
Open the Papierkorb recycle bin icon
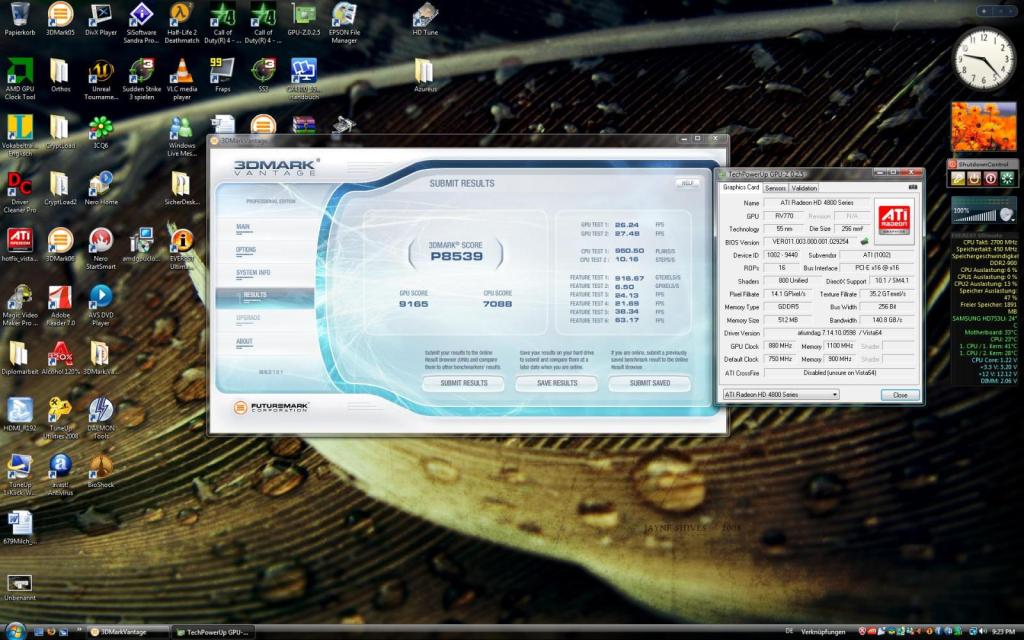[x=20, y=19]
